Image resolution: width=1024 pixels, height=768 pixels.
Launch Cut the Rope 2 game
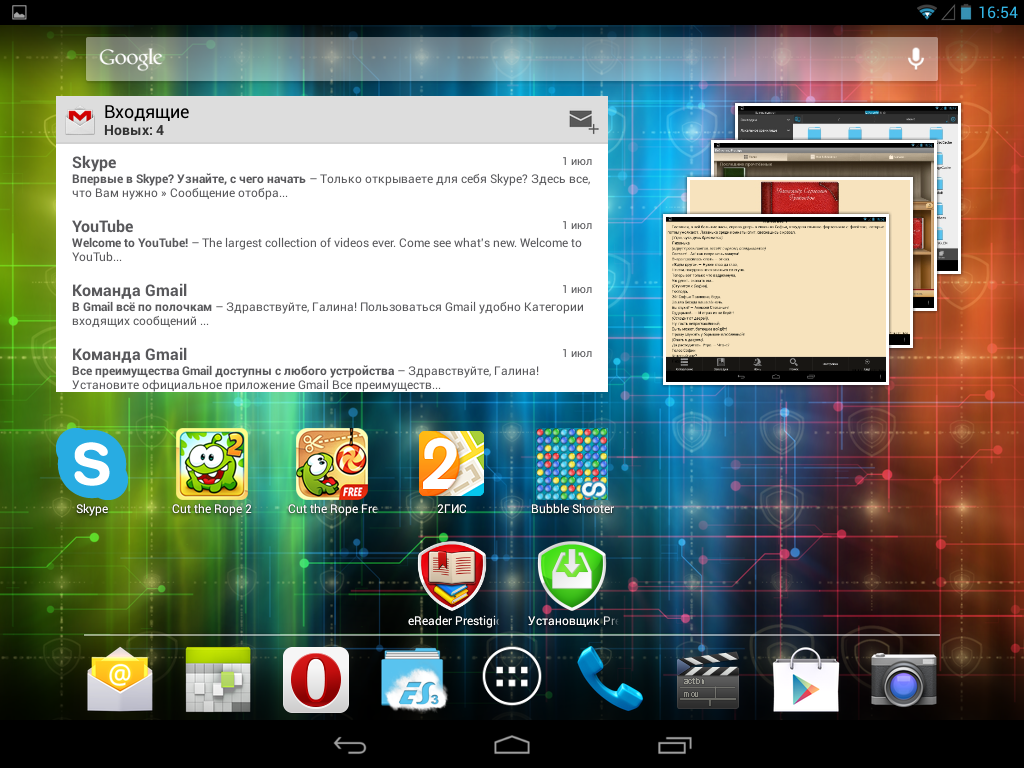212,465
